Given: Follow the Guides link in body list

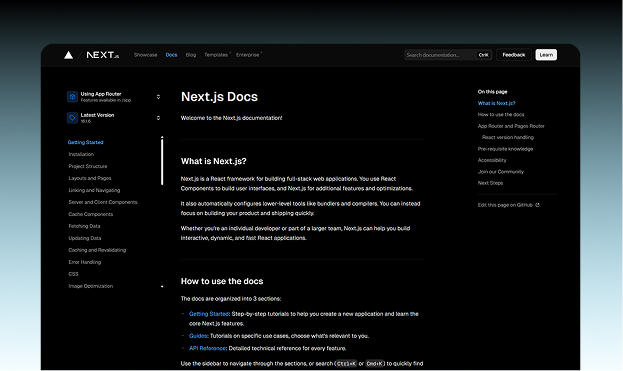Looking at the screenshot, I should 198,336.
